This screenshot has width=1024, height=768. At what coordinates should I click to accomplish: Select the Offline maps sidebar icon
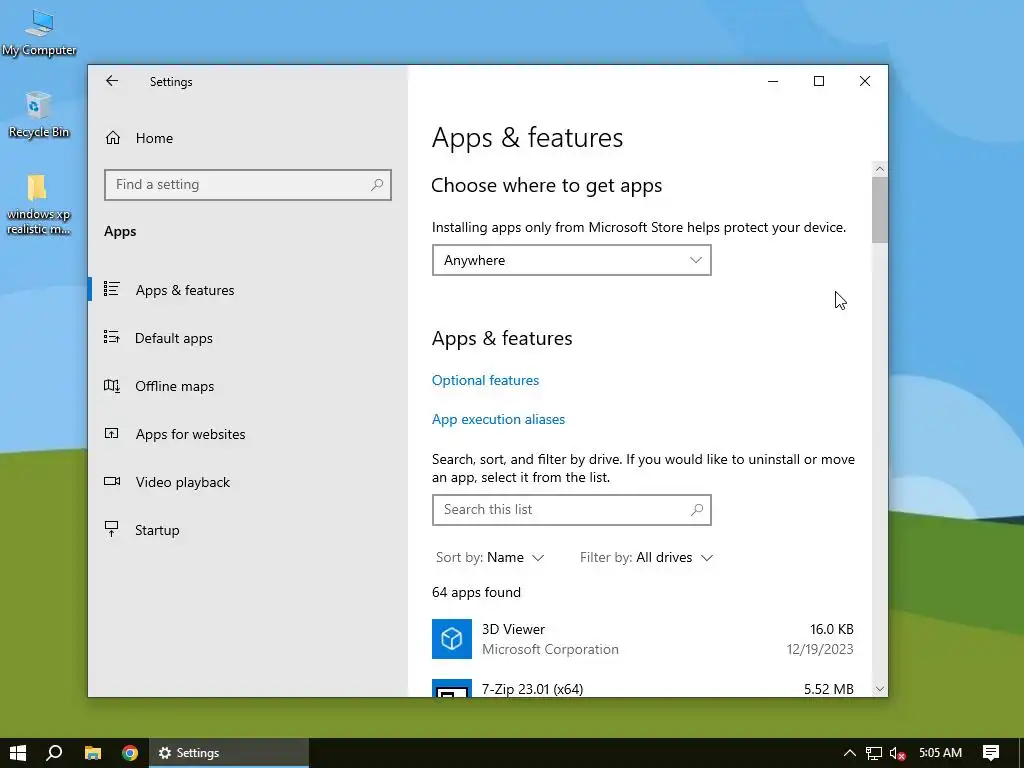pos(112,385)
